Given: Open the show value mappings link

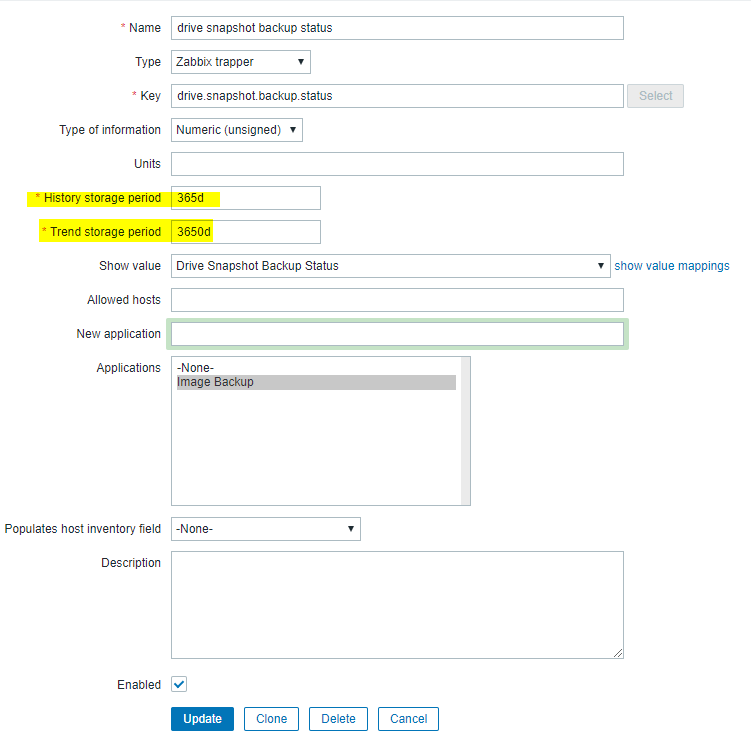Looking at the screenshot, I should click(672, 266).
